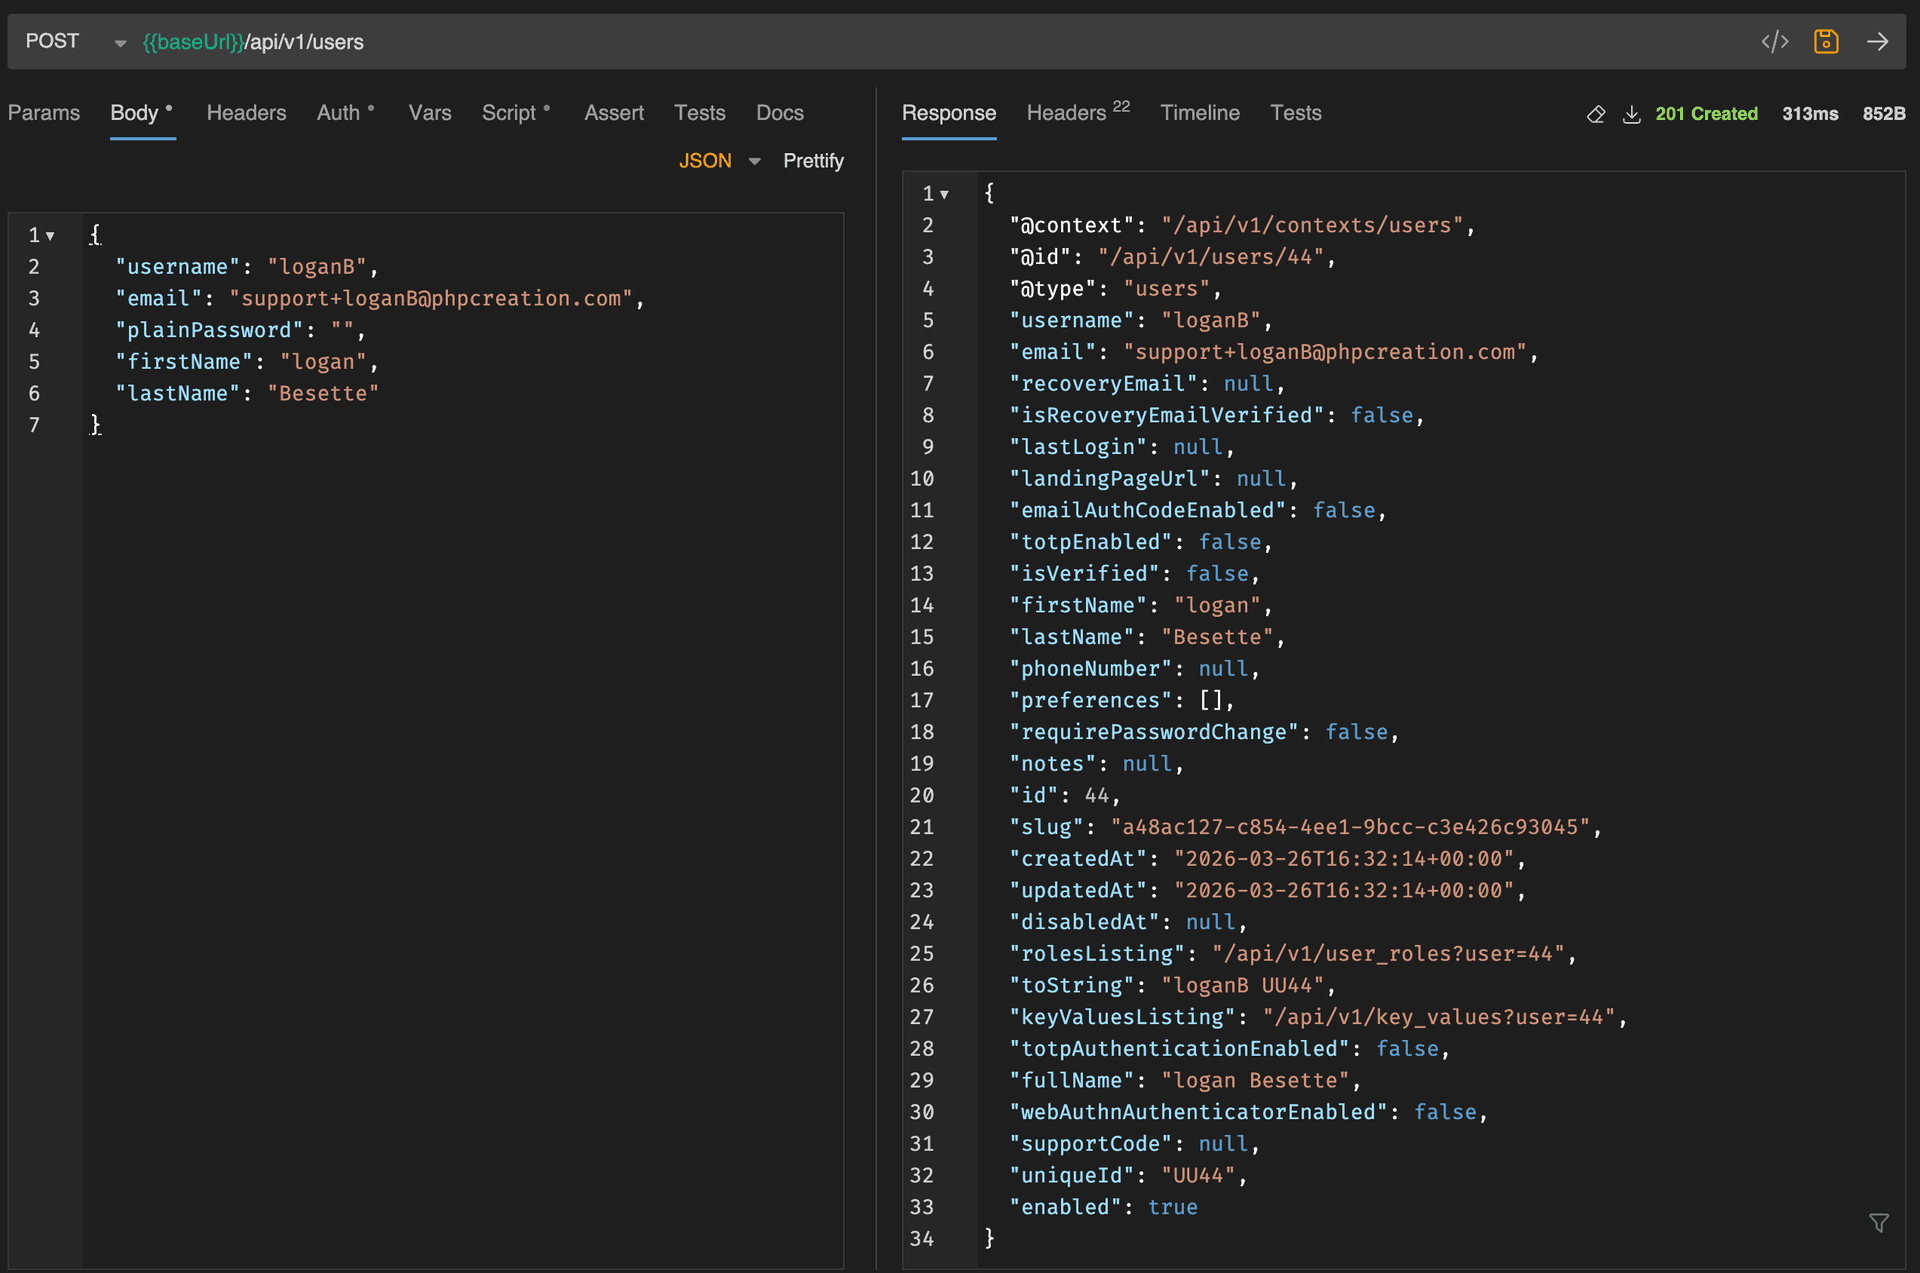Save the request with the save icon
Viewport: 1920px width, 1273px height.
pyautogui.click(x=1826, y=41)
